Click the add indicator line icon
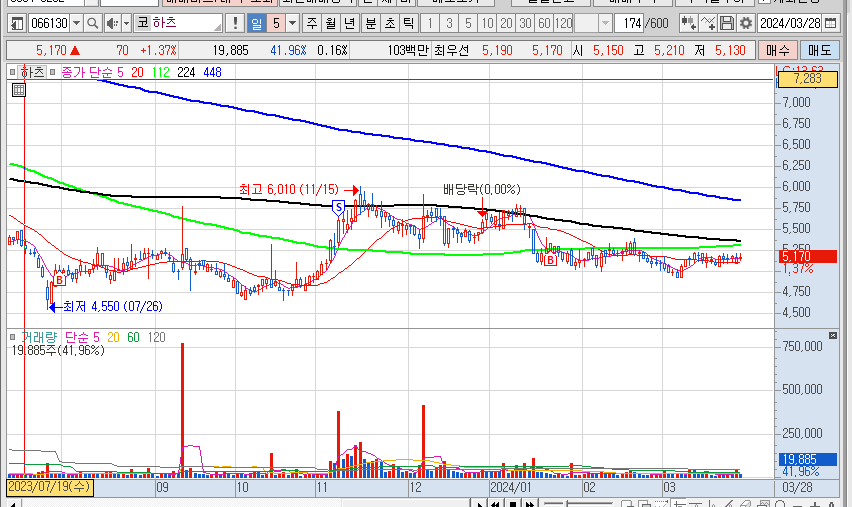Screen dimensions: 852x507 coord(708,23)
